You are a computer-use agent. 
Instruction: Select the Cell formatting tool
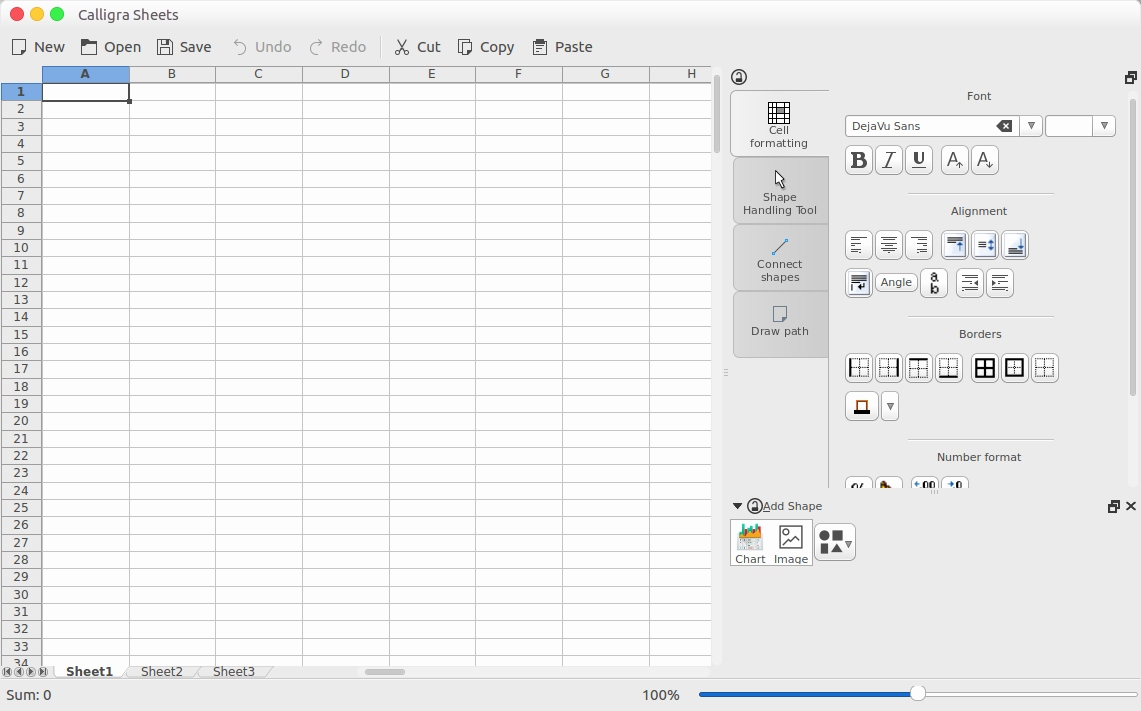779,122
